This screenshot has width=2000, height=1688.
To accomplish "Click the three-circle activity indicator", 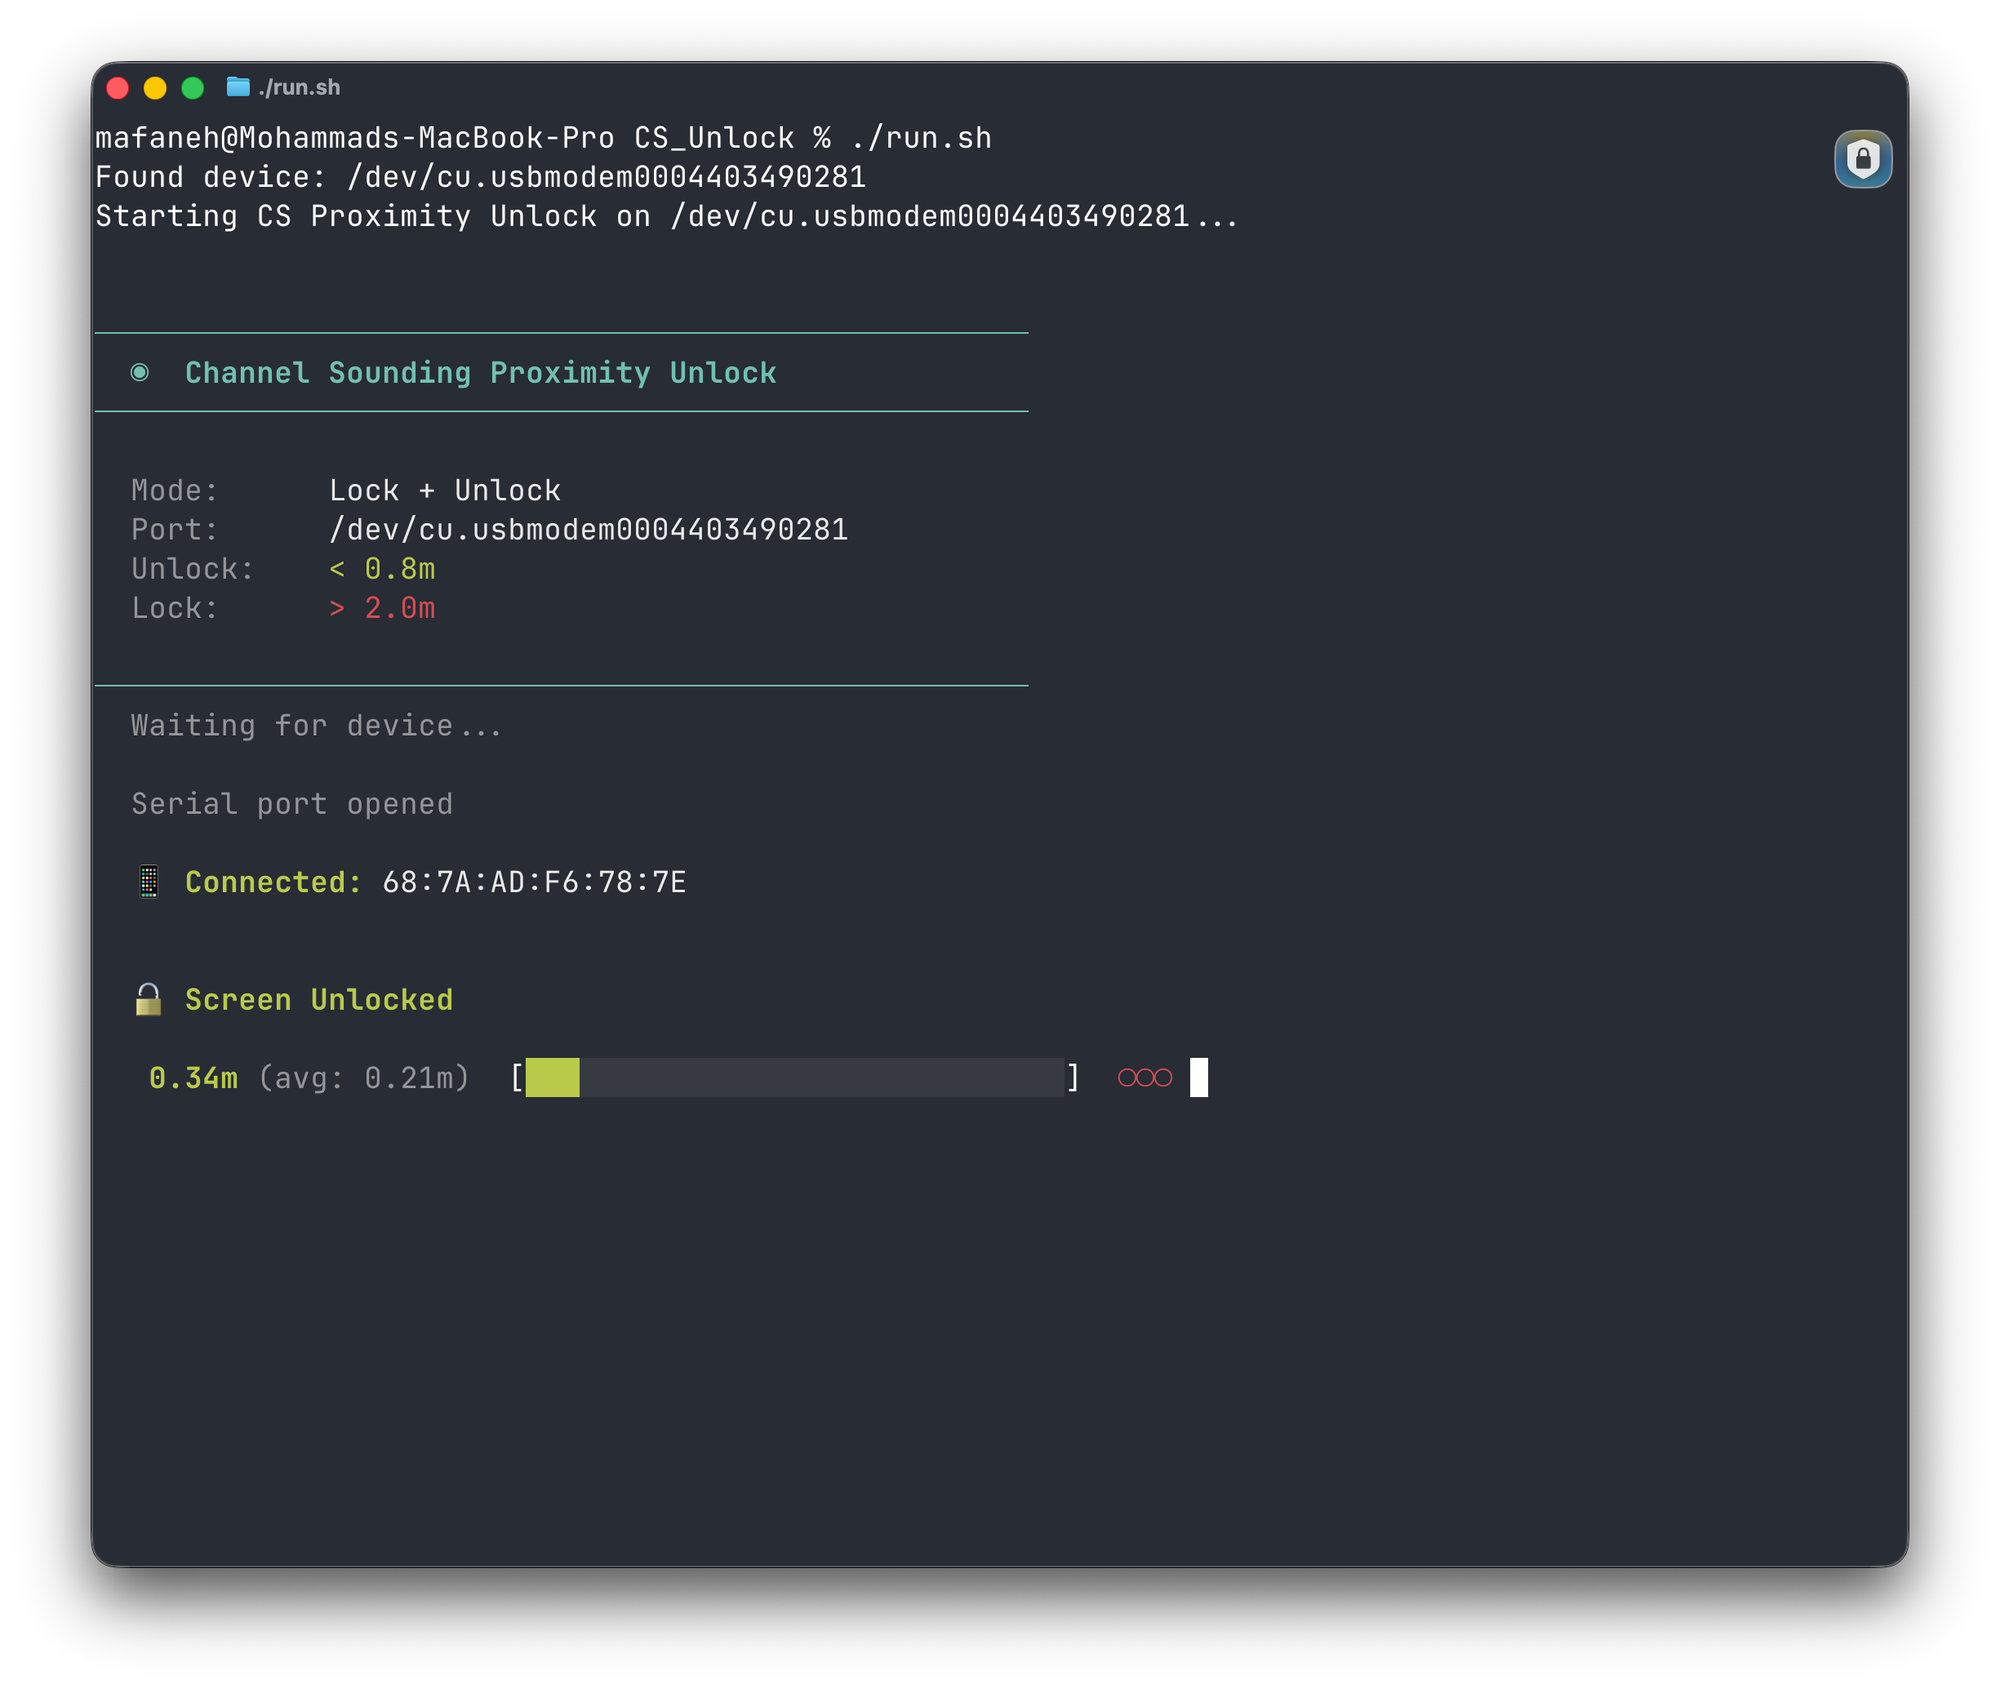I will [1145, 1077].
